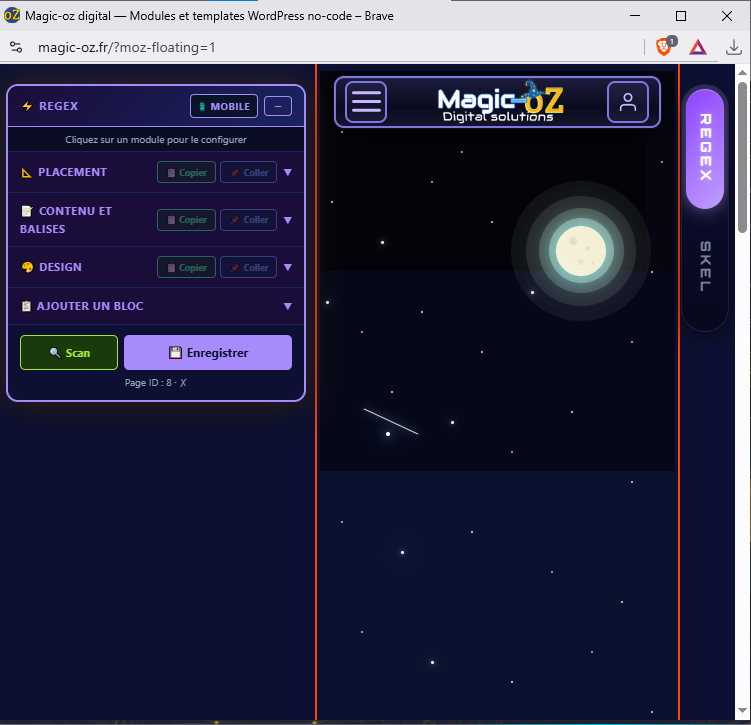Minimize the REGEX panel with the dash button

[x=278, y=106]
